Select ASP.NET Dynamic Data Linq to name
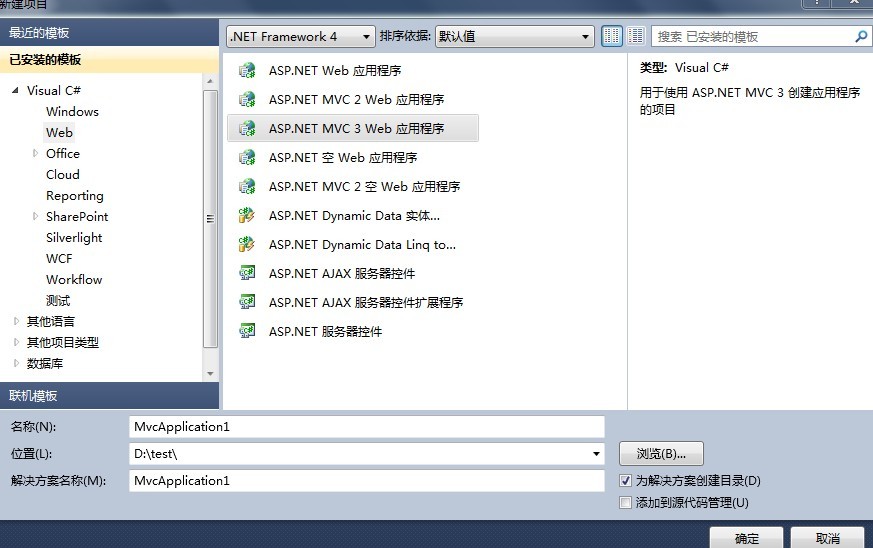The width and height of the screenshot is (873, 548). click(x=362, y=244)
